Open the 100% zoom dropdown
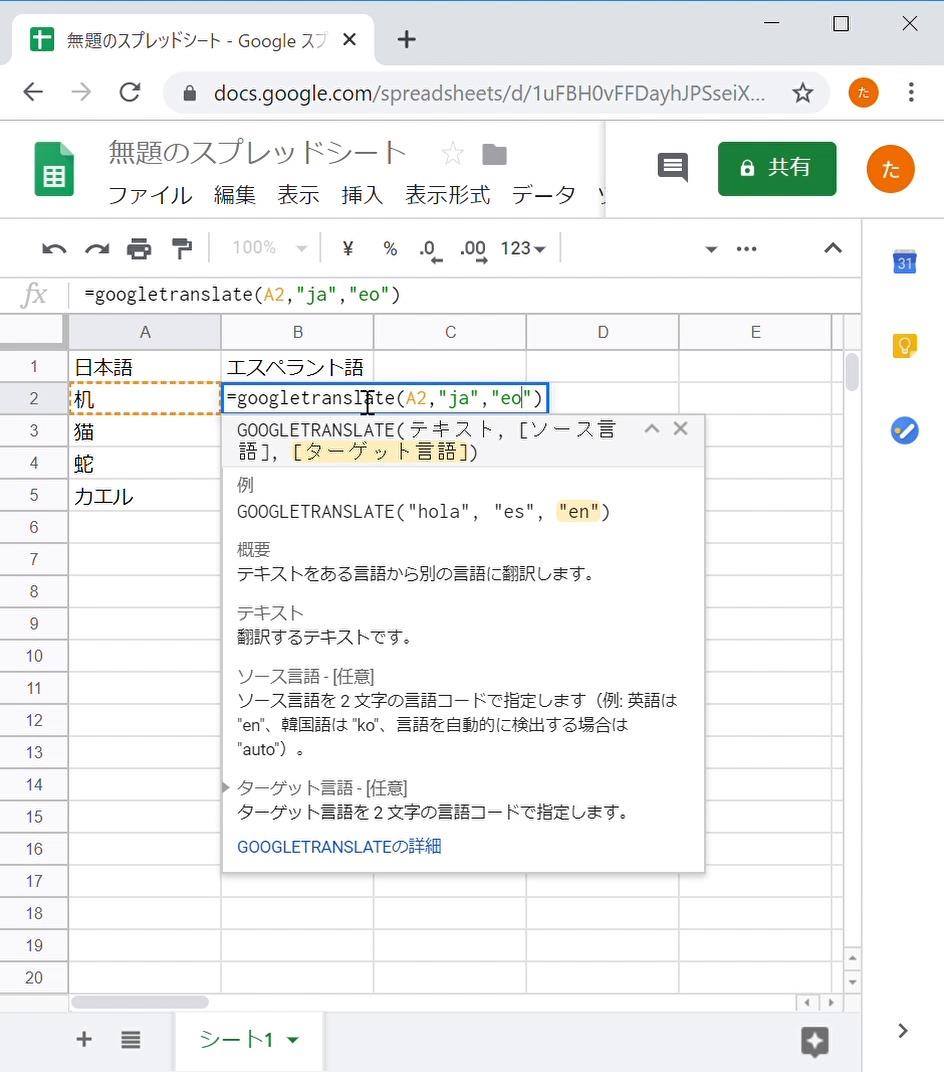 click(269, 247)
